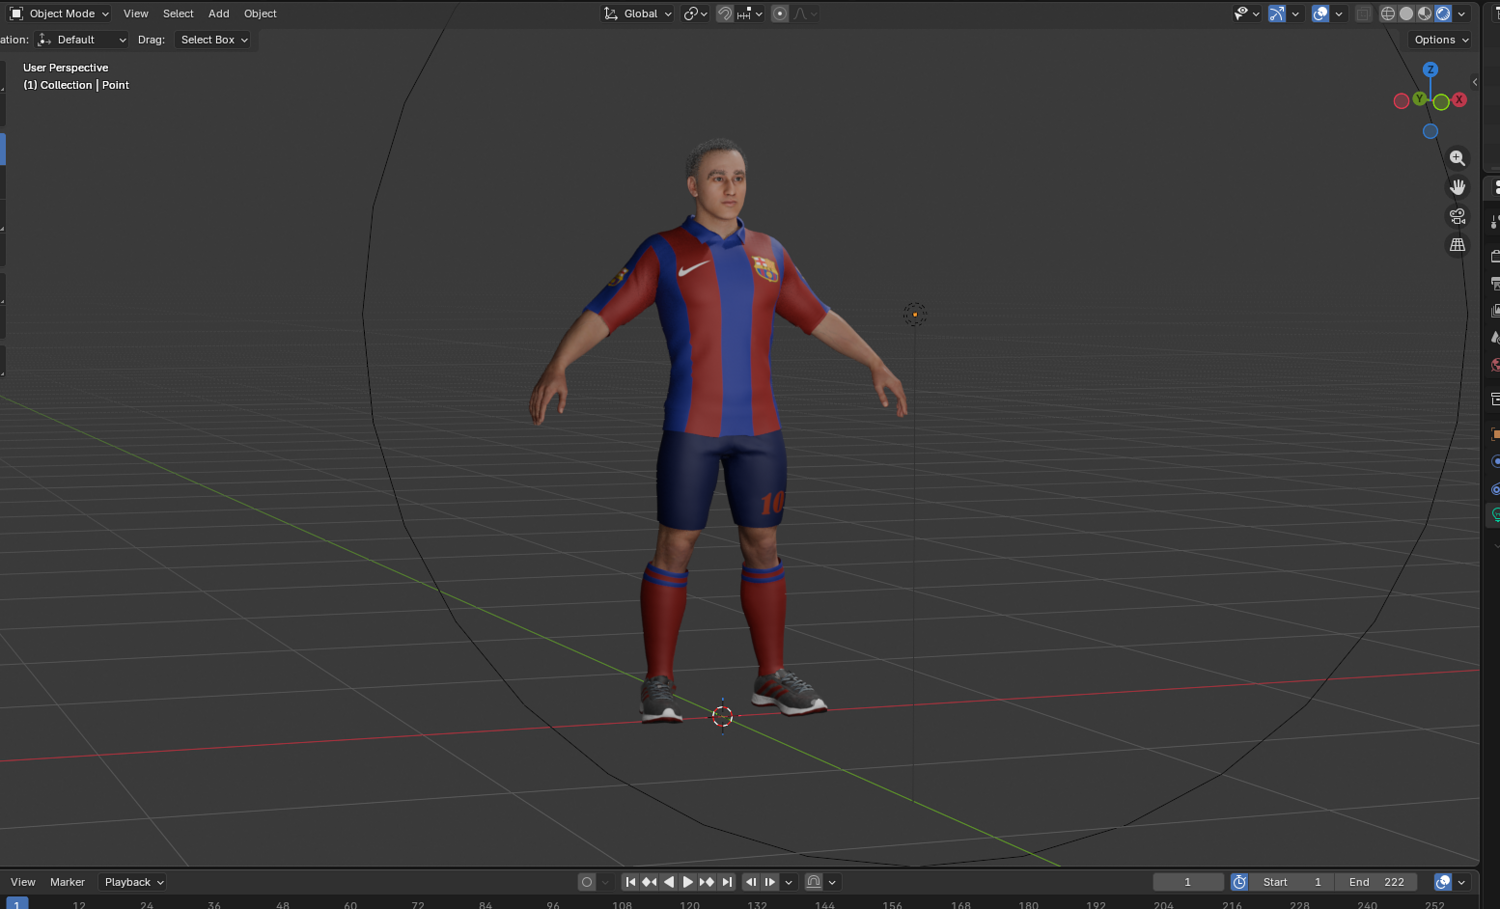Expand the Select Box drag dropdown
This screenshot has width=1500, height=909.
coord(213,40)
